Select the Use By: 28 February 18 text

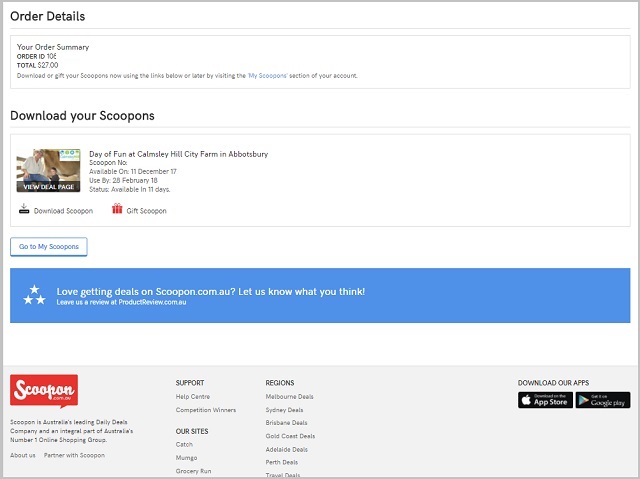pos(123,180)
